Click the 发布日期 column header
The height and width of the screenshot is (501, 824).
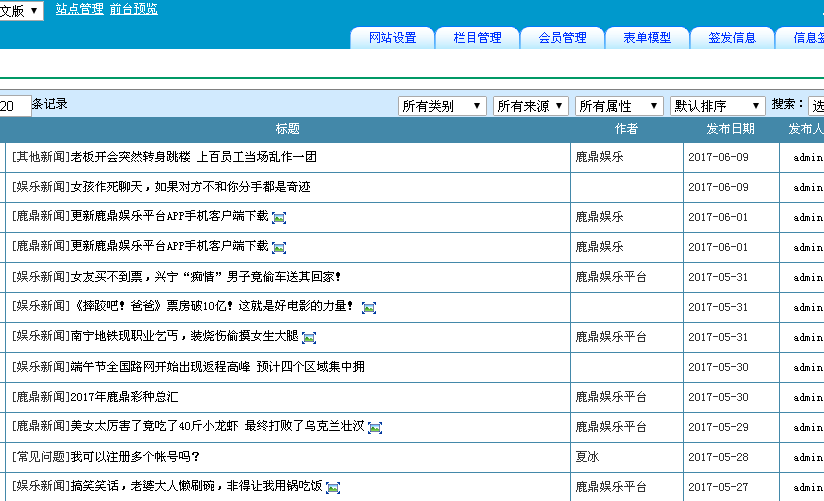[x=730, y=129]
